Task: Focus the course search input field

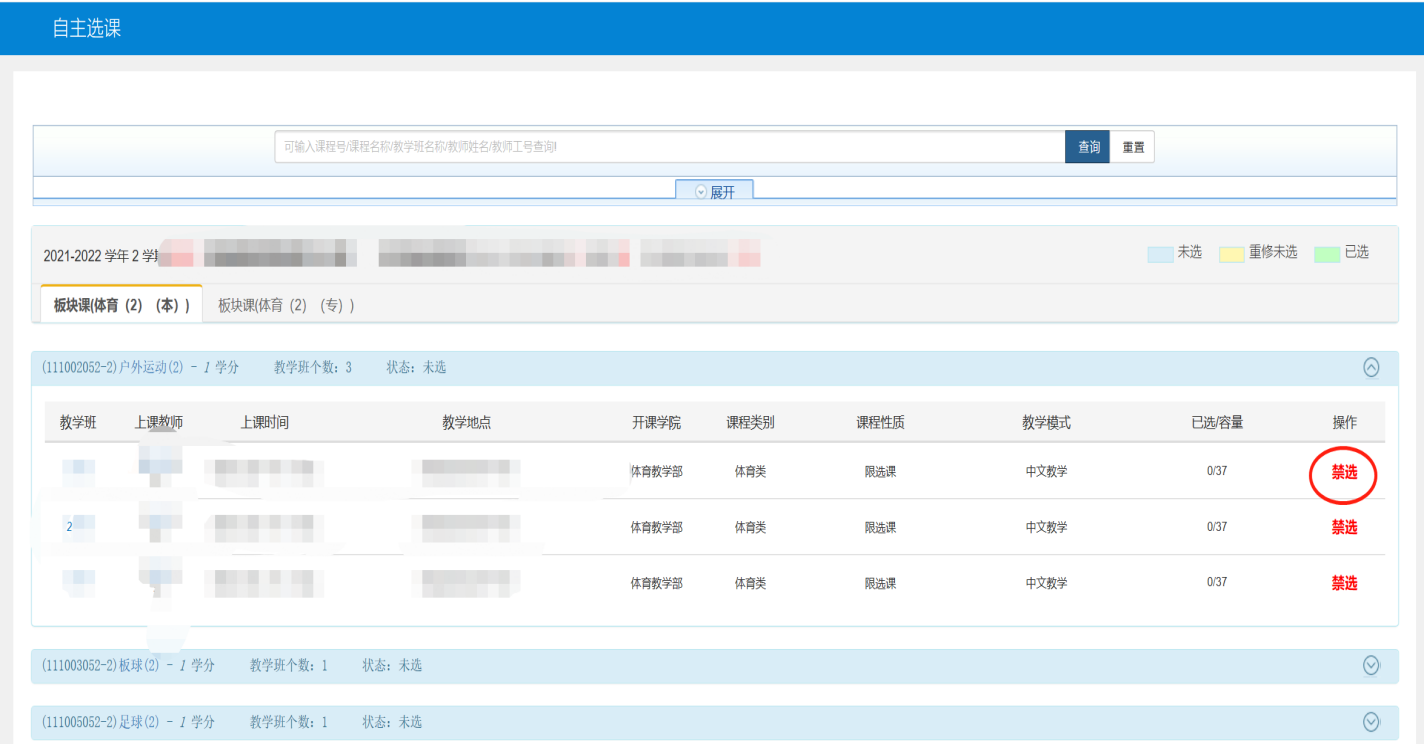Action: (x=668, y=147)
